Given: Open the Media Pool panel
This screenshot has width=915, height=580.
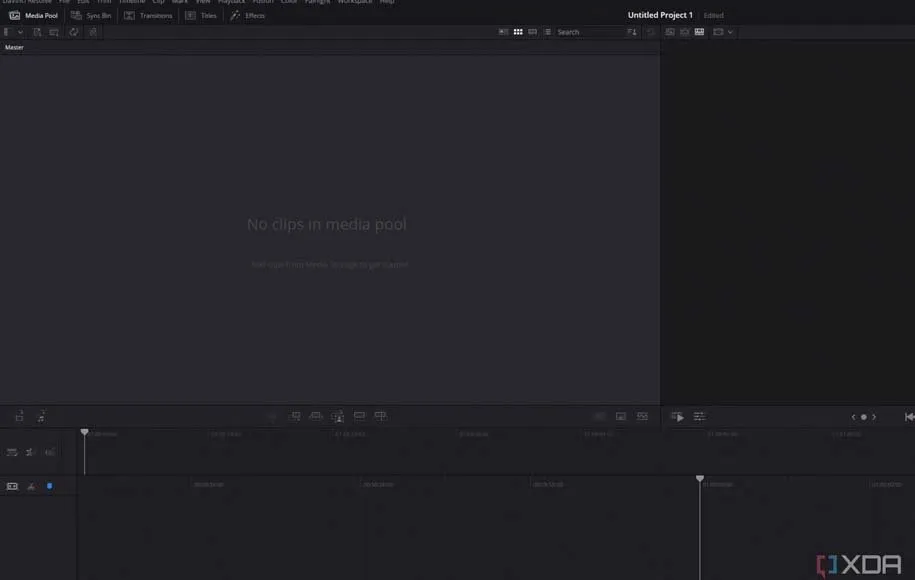Looking at the screenshot, I should click(x=34, y=16).
